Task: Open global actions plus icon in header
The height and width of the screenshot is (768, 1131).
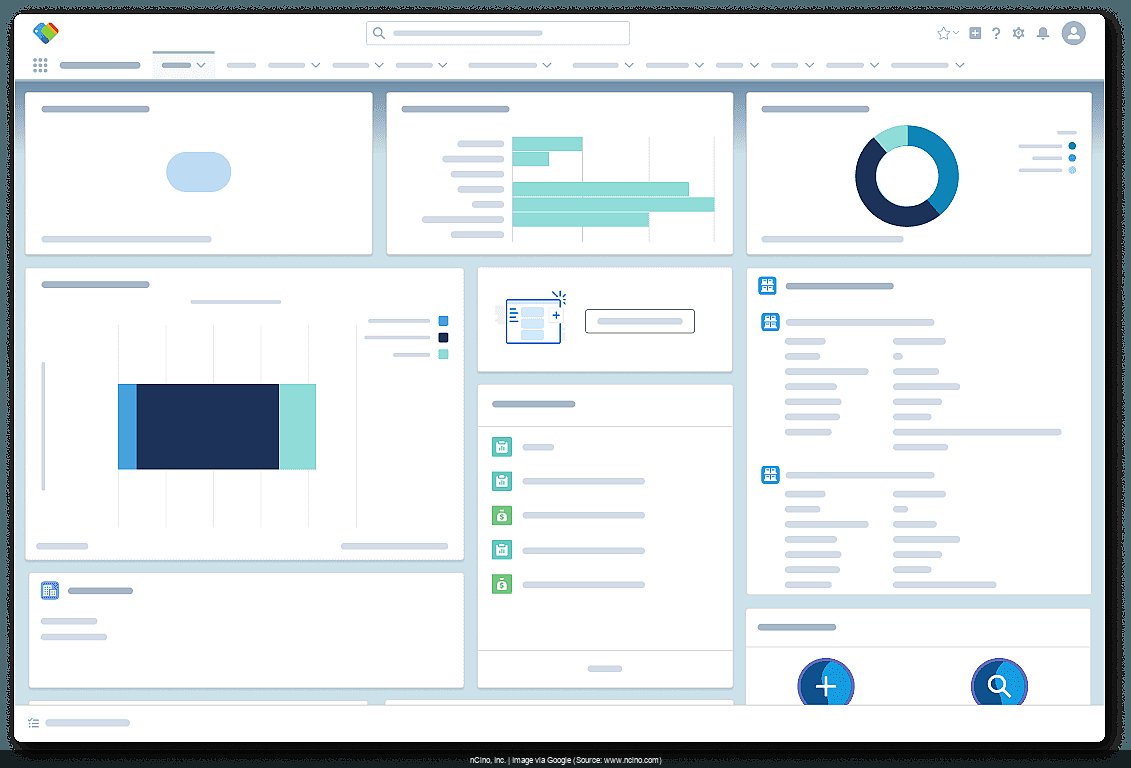Action: [x=975, y=33]
